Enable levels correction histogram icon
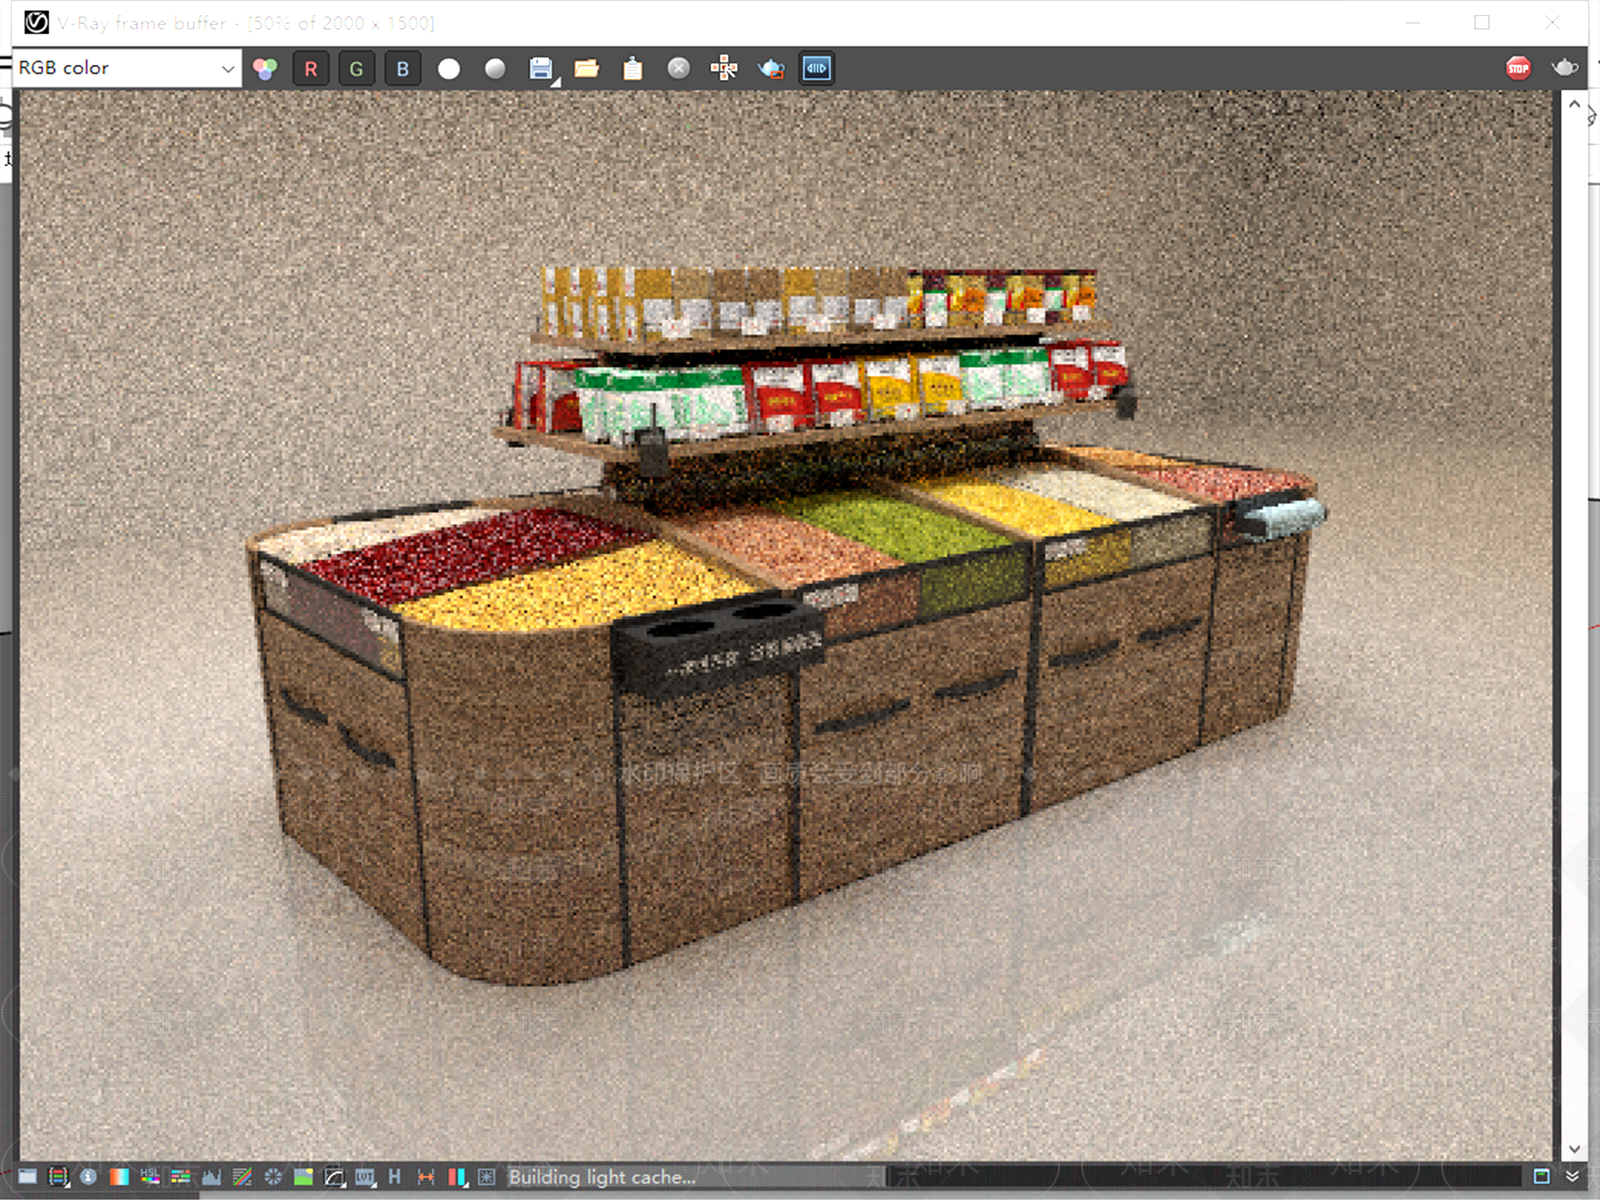Viewport: 1600px width, 1200px height. click(212, 1177)
